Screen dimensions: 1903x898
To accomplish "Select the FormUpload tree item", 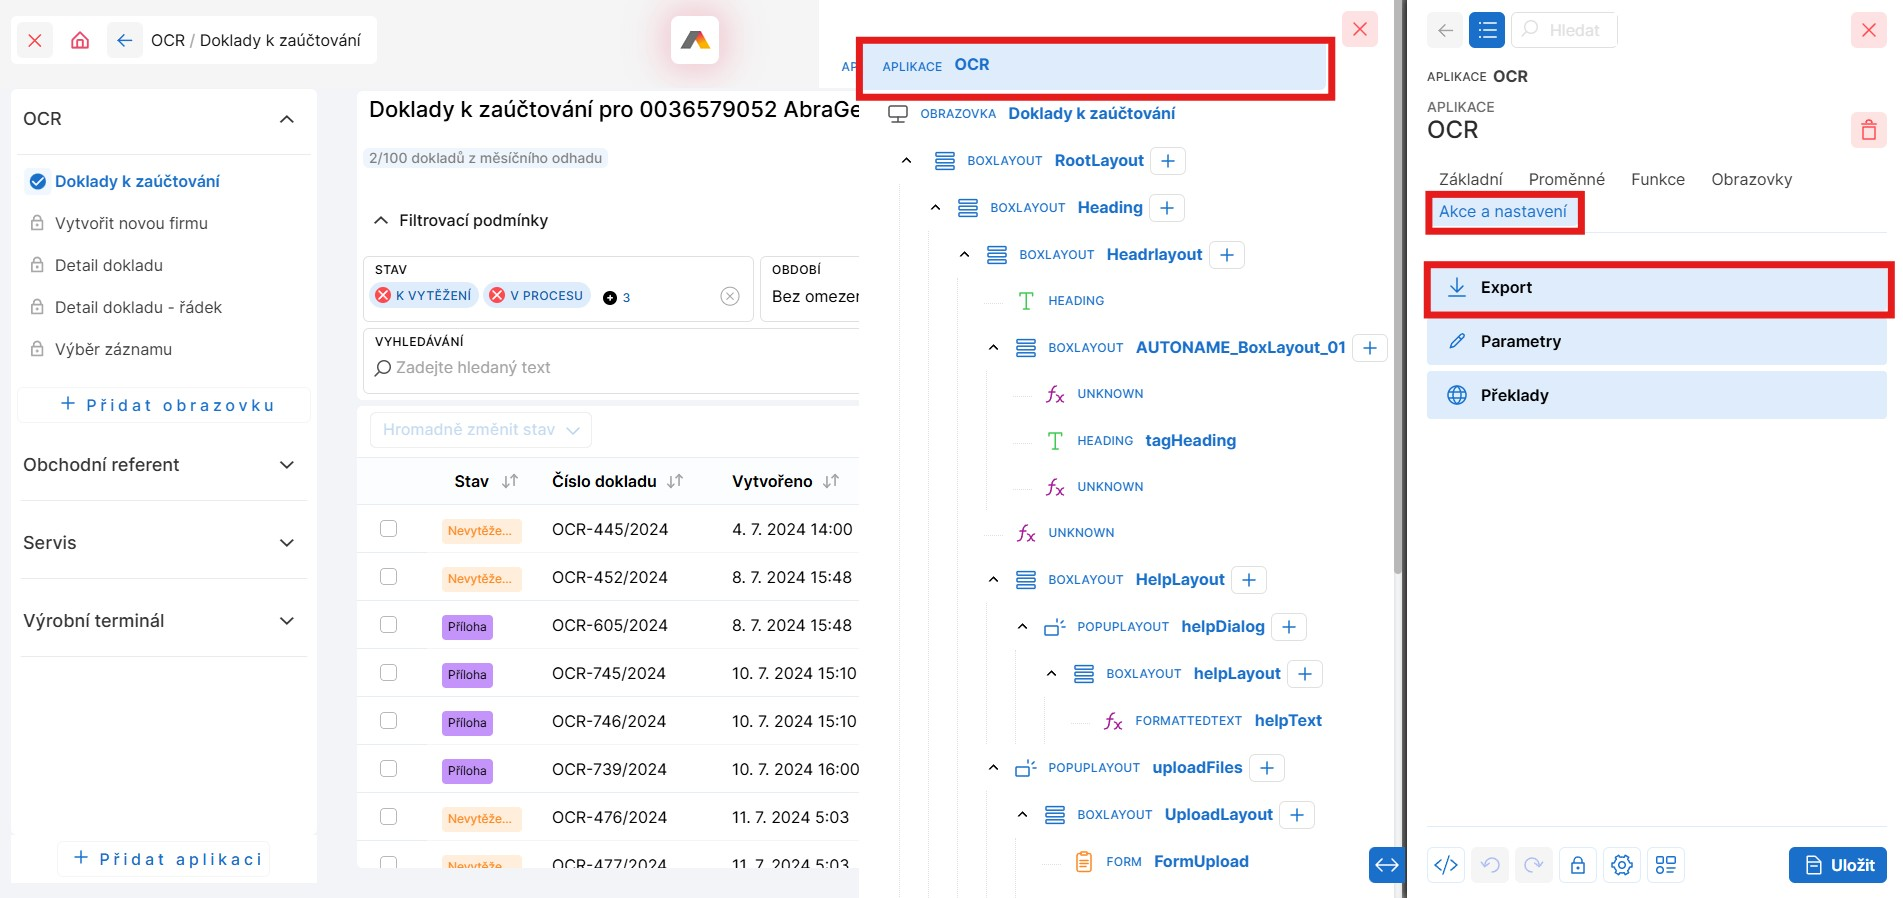I will click(1201, 862).
